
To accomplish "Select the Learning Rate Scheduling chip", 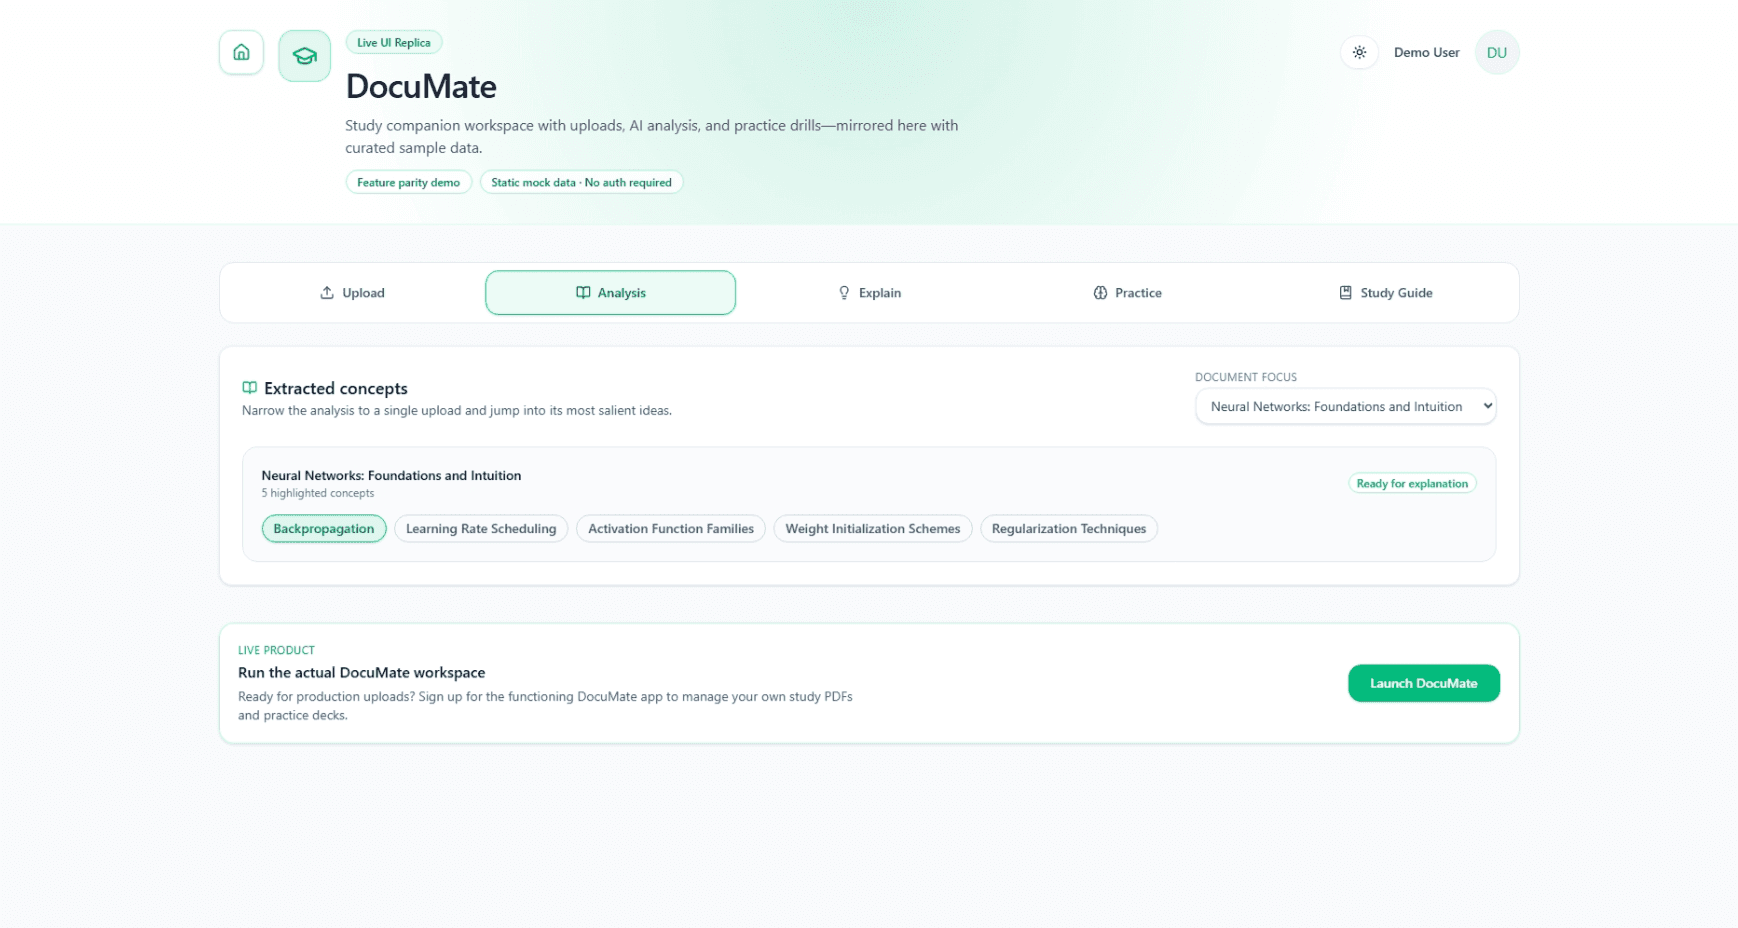I will [x=481, y=528].
